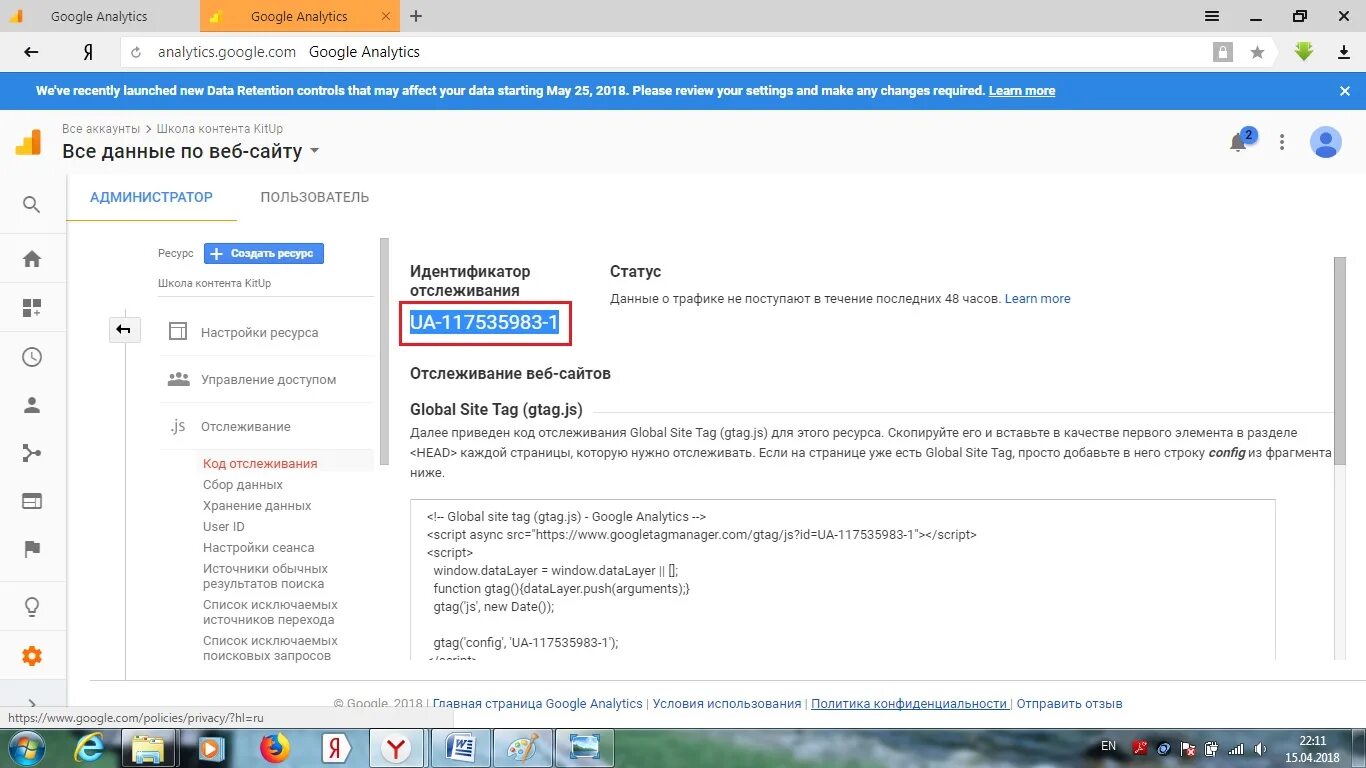The height and width of the screenshot is (768, 1366).
Task: Select 'User ID' submenu item
Action: (224, 526)
